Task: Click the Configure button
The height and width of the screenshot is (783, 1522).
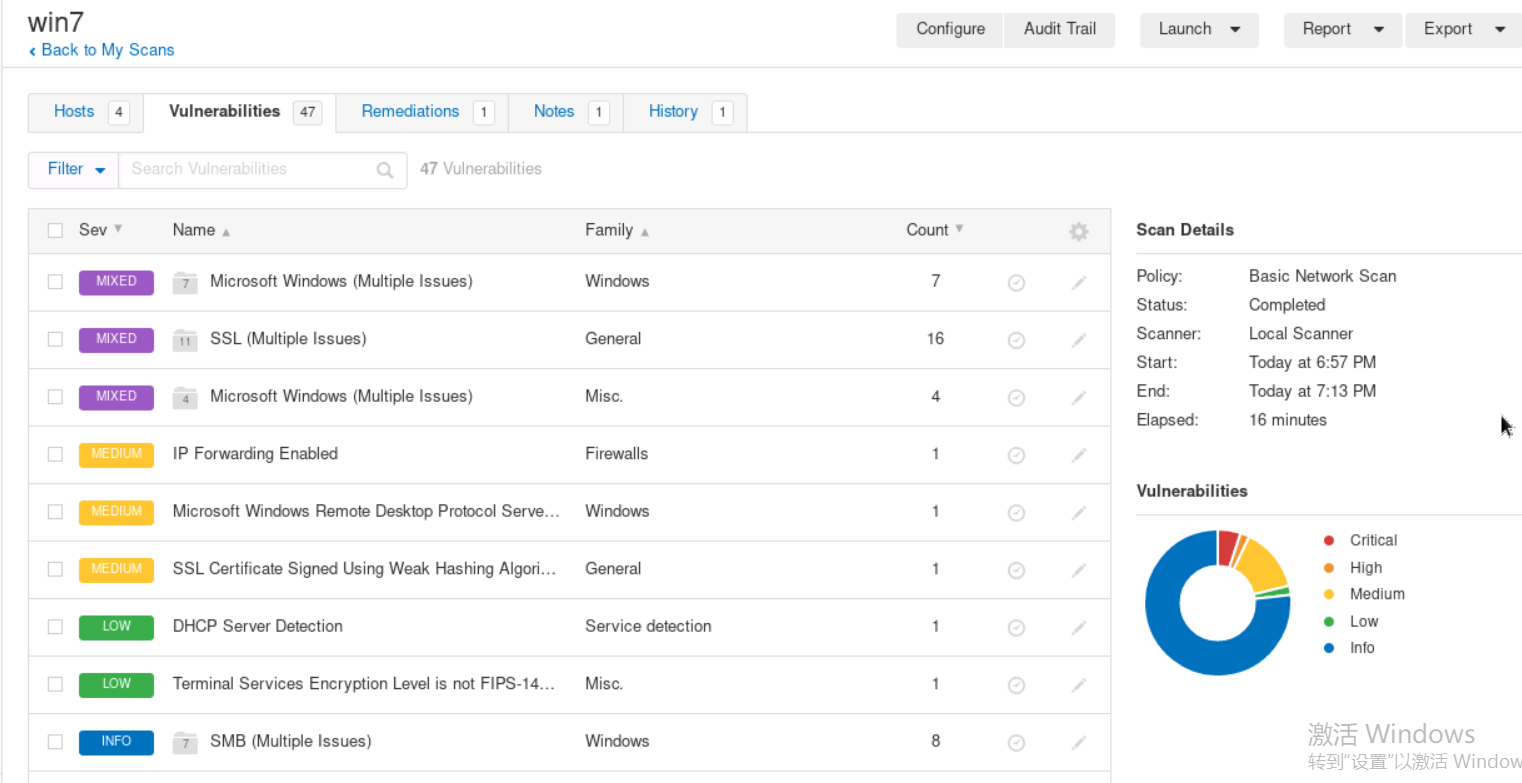Action: pos(950,29)
